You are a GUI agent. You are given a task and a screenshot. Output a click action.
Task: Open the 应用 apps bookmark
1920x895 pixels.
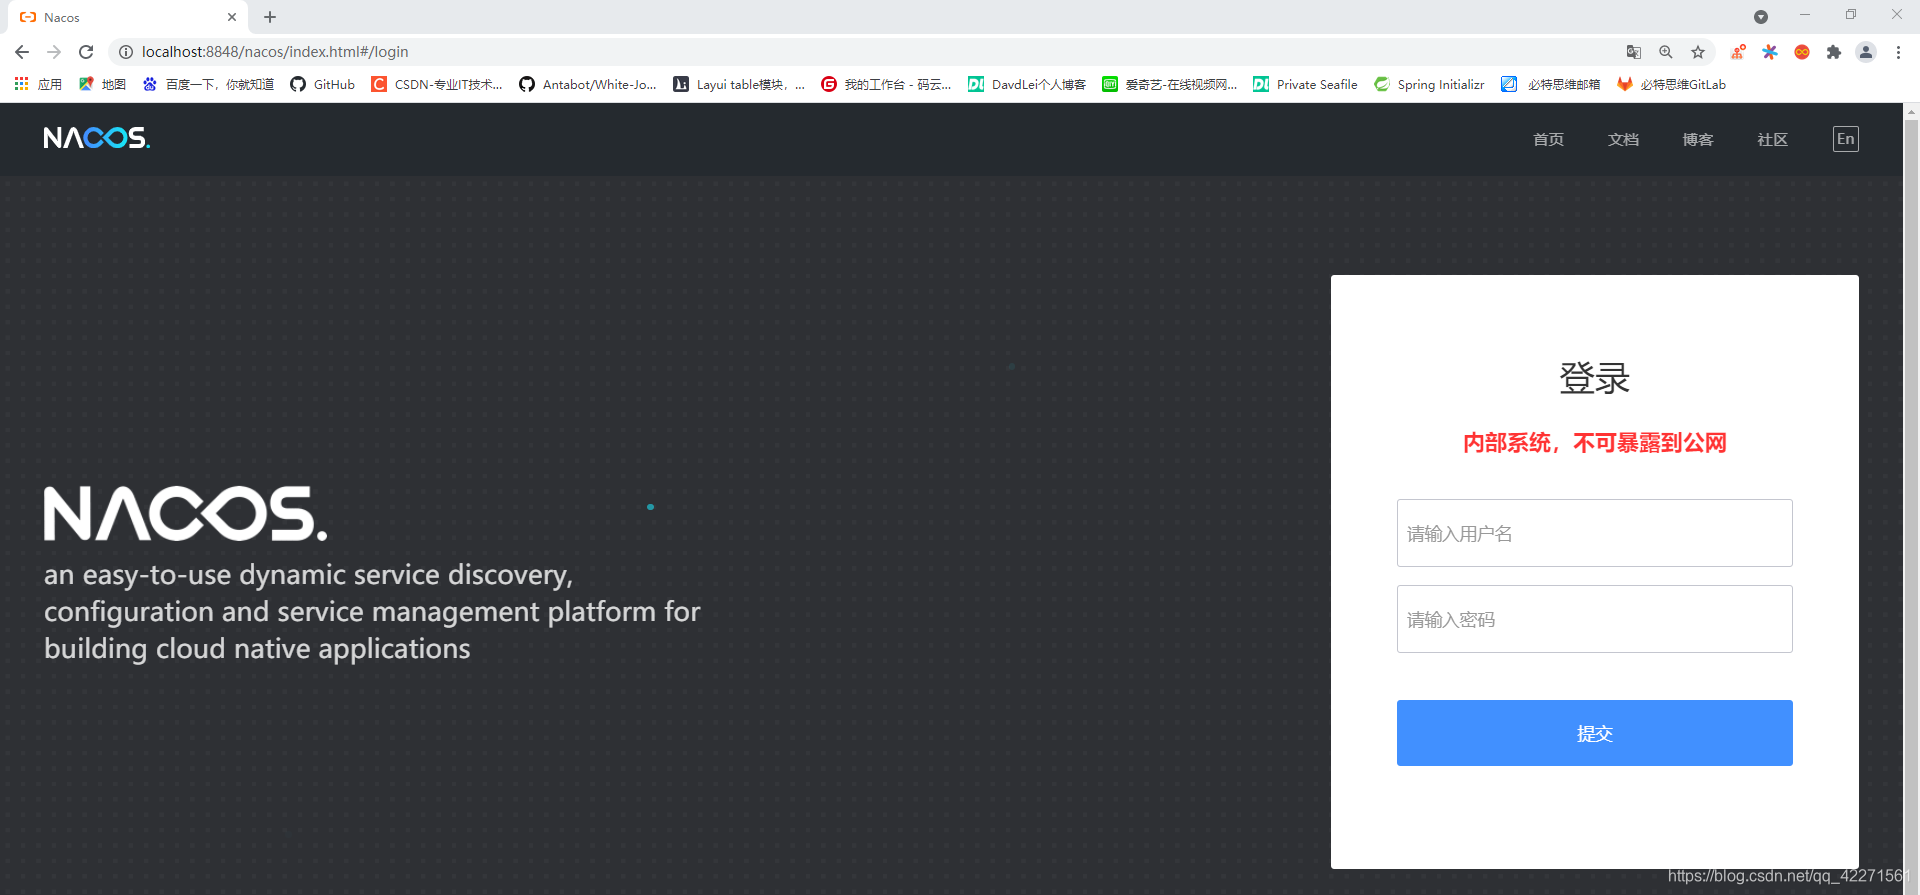38,84
